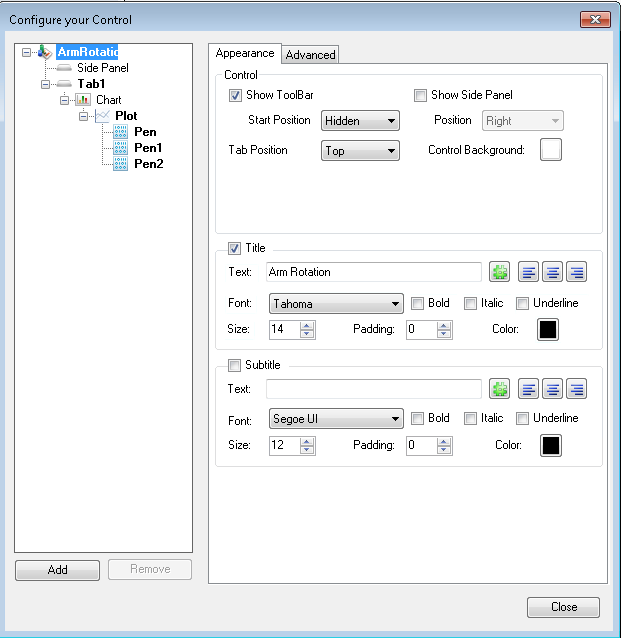Click the Title text align center icon

pos(552,272)
